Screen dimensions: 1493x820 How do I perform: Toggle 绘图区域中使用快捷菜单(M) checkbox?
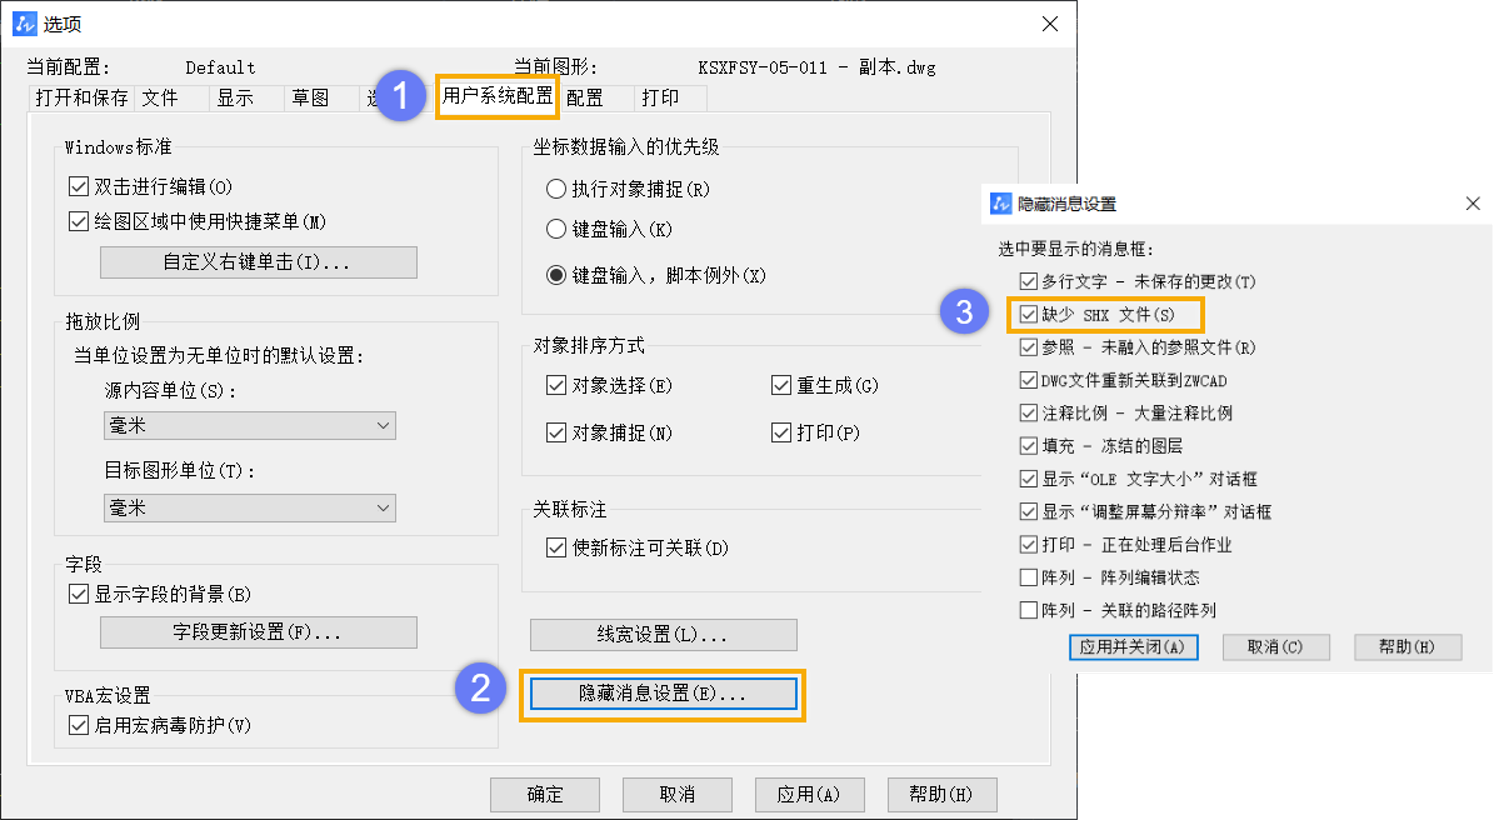pos(78,221)
